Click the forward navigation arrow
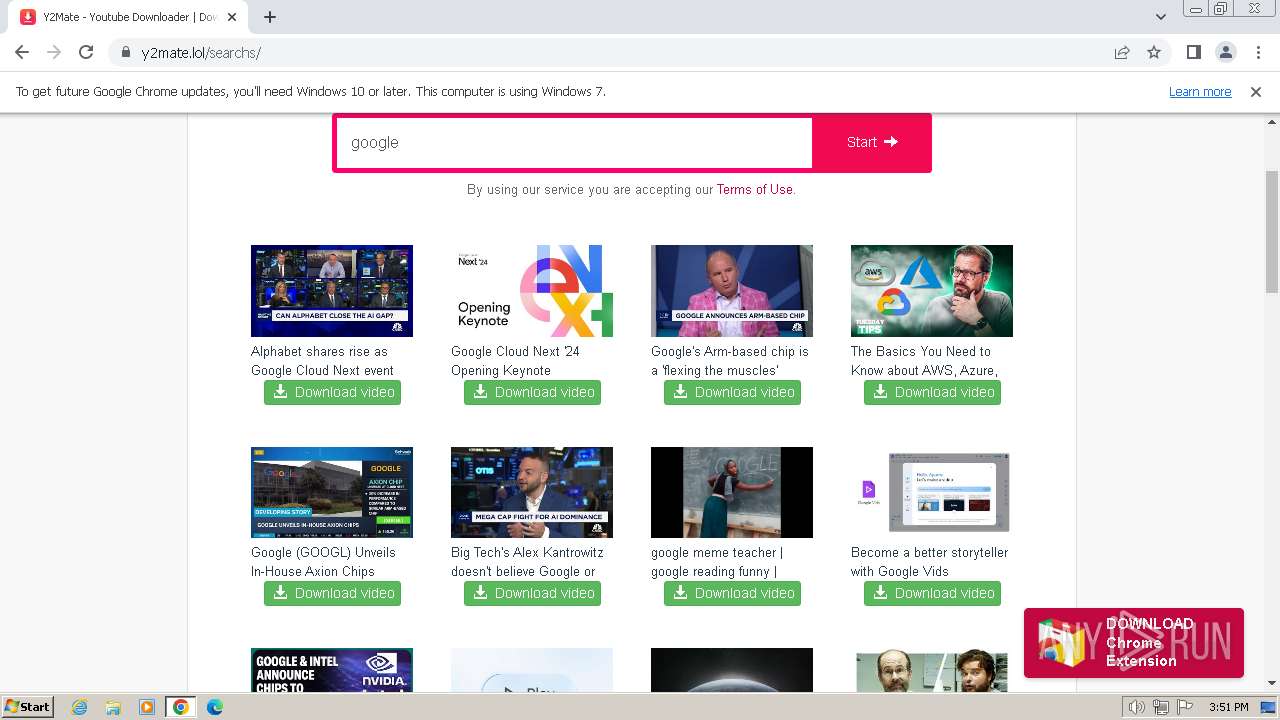This screenshot has height=720, width=1280. [54, 52]
